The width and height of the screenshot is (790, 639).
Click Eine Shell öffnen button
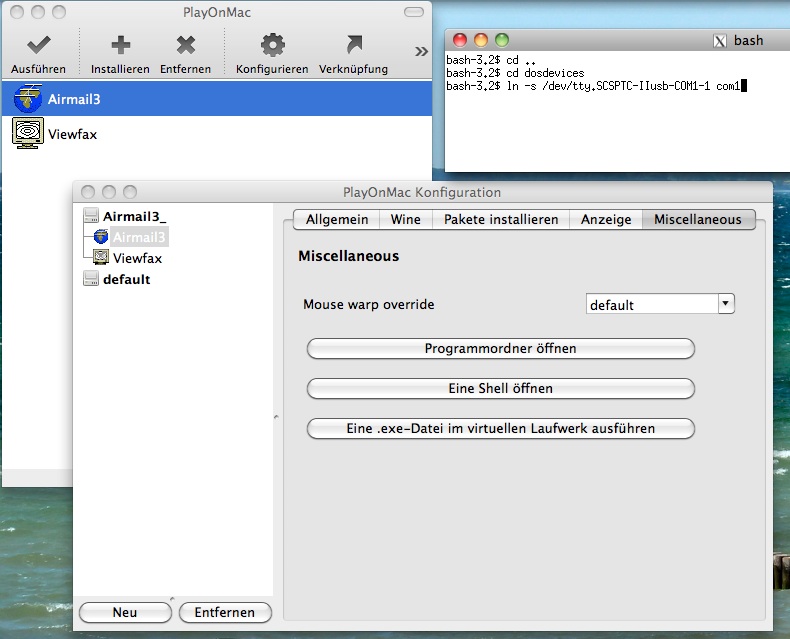[500, 388]
